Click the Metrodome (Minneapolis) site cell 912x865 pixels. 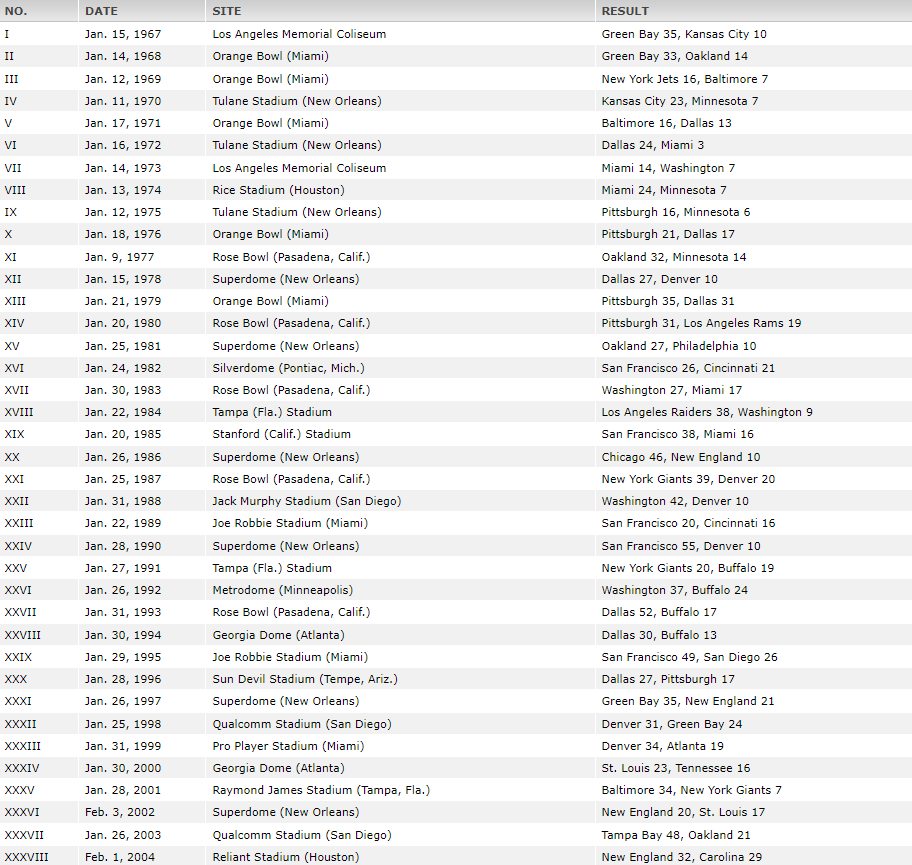coord(282,590)
